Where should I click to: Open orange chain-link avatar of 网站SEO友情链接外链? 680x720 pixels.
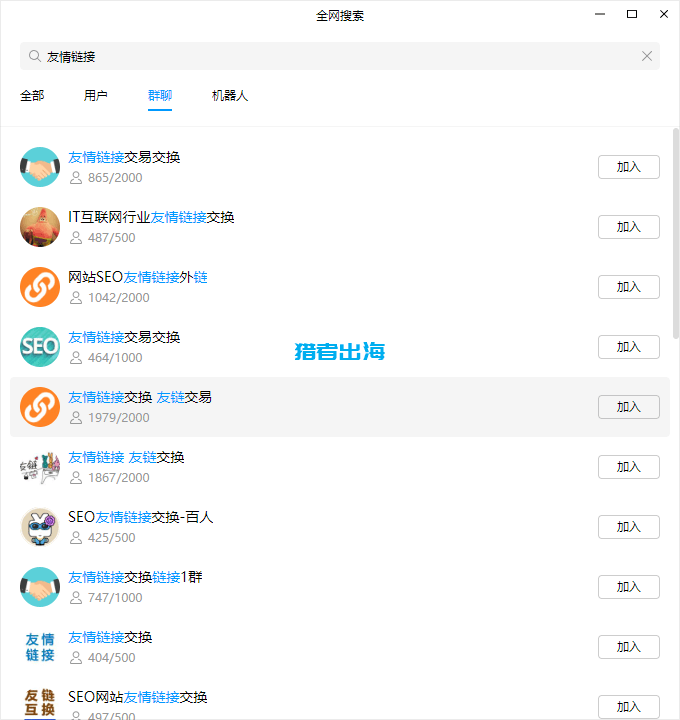click(x=40, y=287)
